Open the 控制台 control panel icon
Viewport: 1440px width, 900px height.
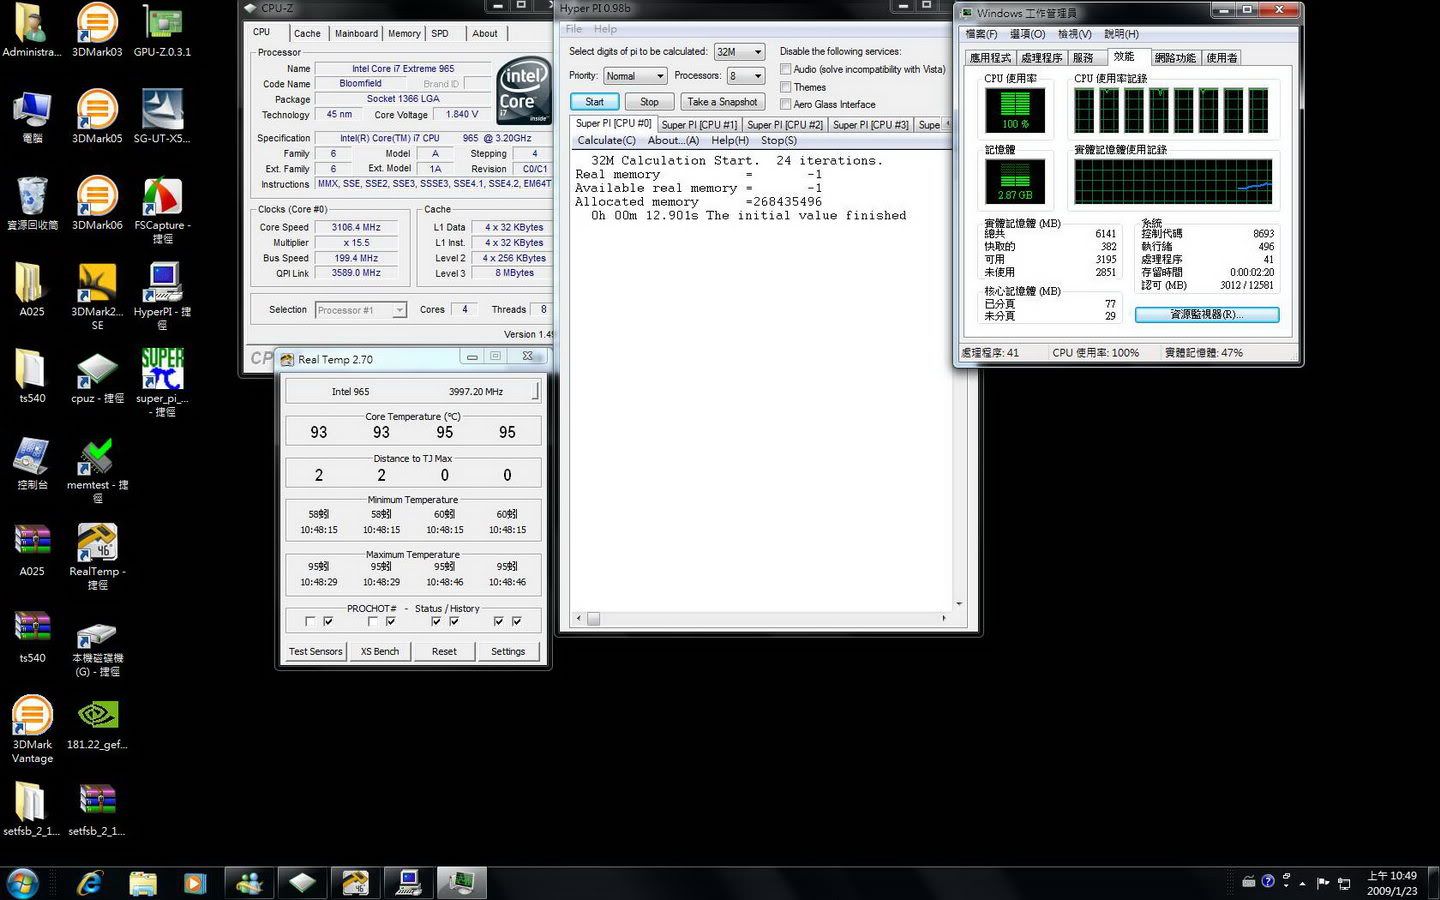(32, 464)
